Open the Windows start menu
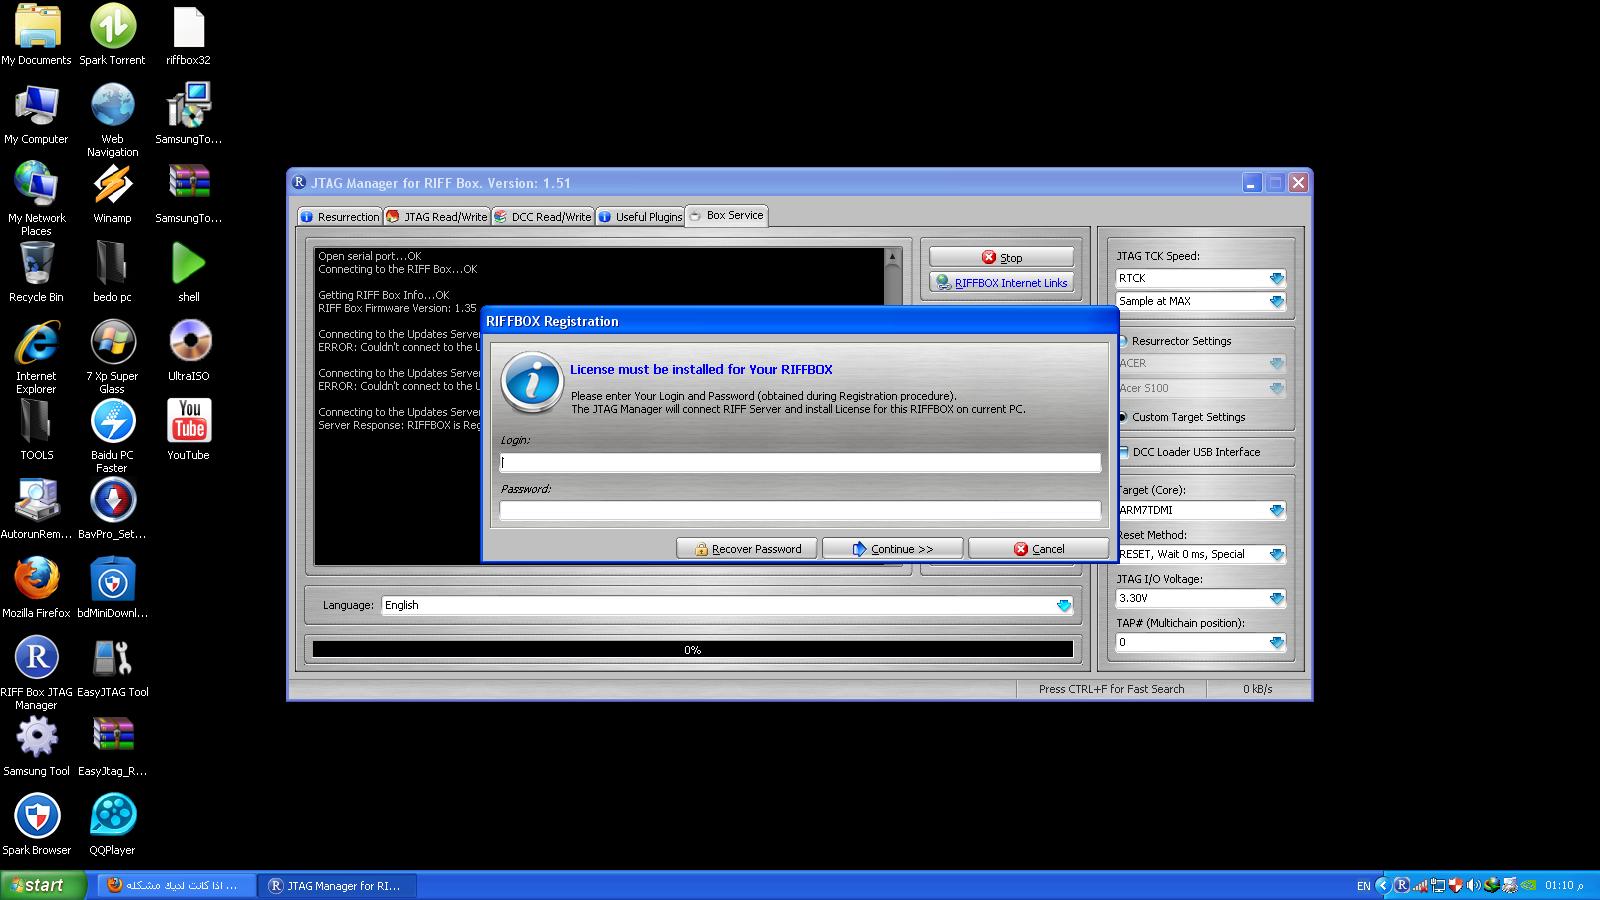 click(44, 885)
